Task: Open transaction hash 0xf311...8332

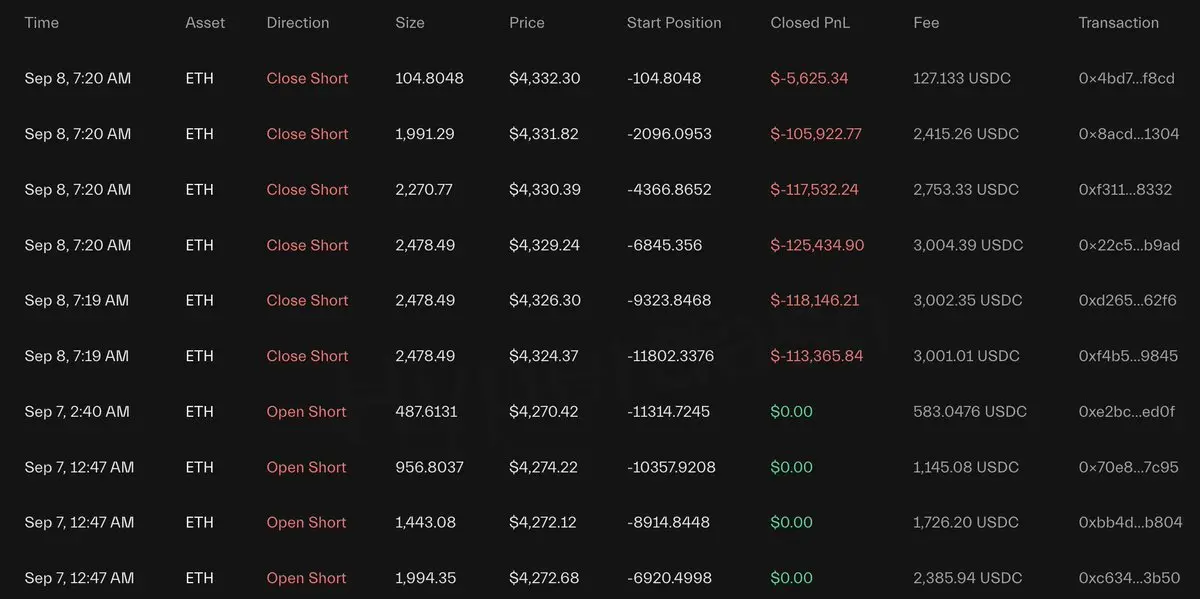Action: [x=1125, y=189]
